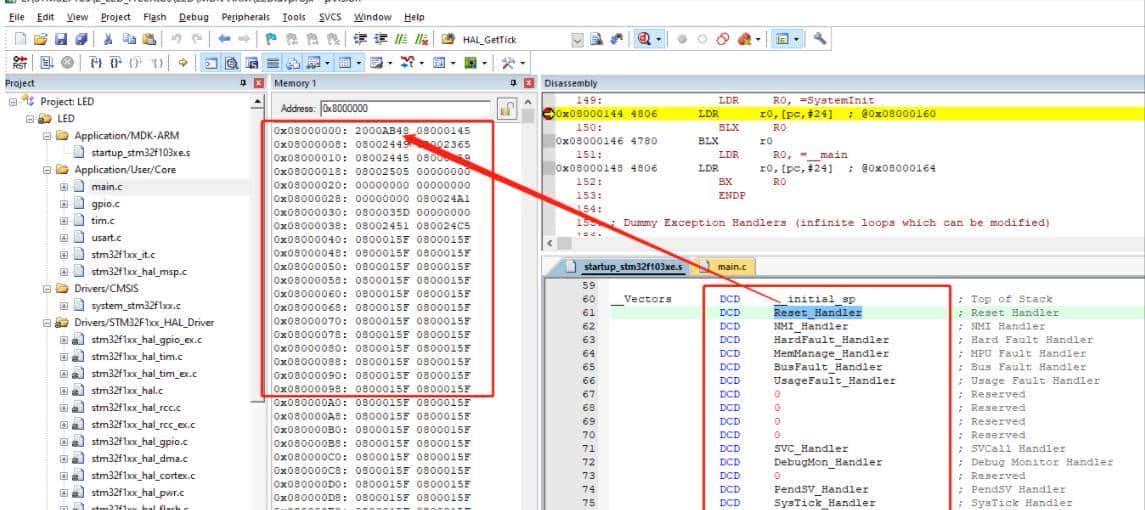Toggle breakpoint at address 0x08000144
This screenshot has width=1145, height=510.
(x=548, y=114)
